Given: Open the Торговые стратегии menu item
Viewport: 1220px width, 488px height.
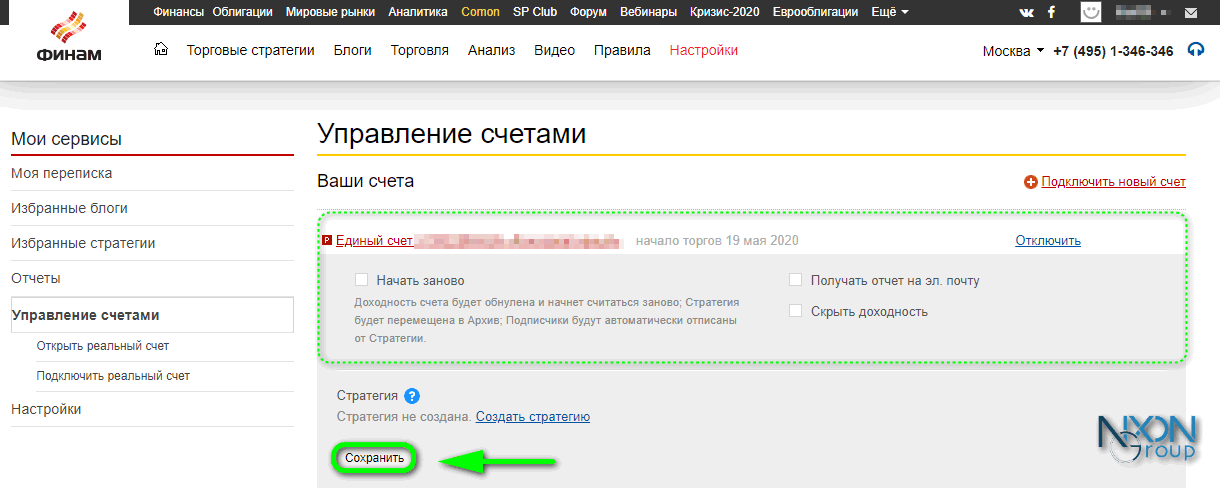Looking at the screenshot, I should (251, 50).
